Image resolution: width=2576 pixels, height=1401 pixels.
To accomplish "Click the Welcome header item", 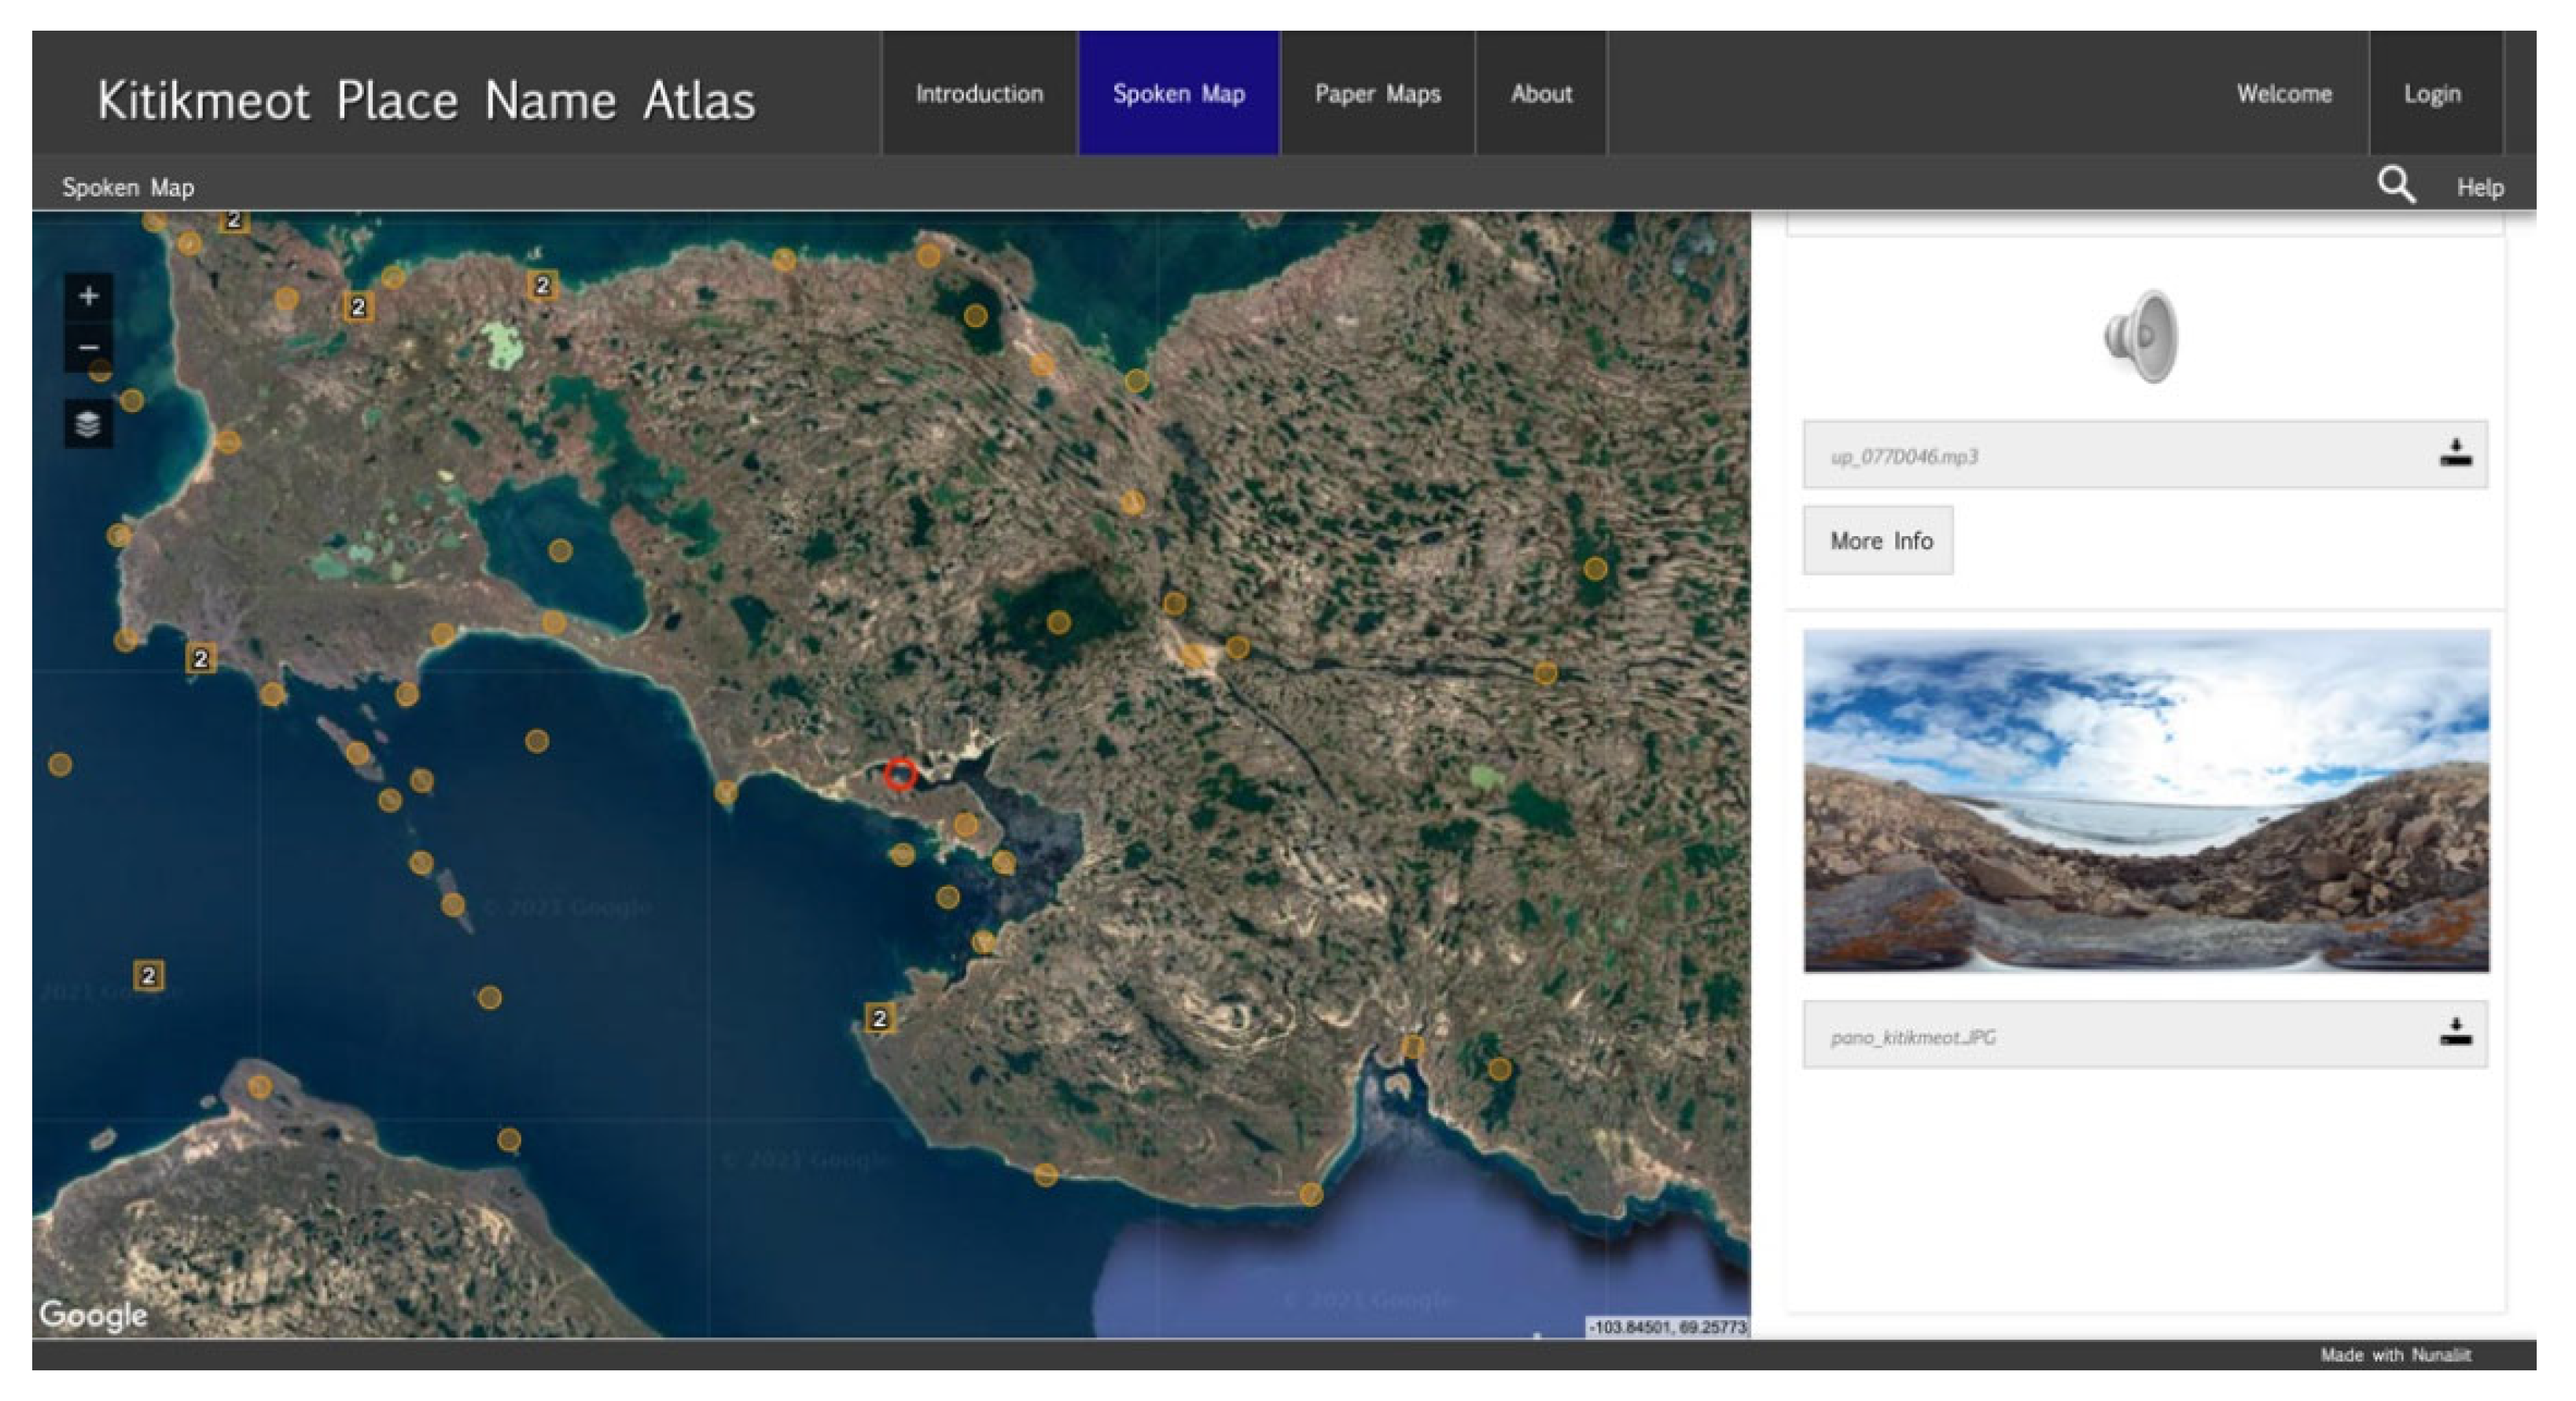I will pos(2283,94).
